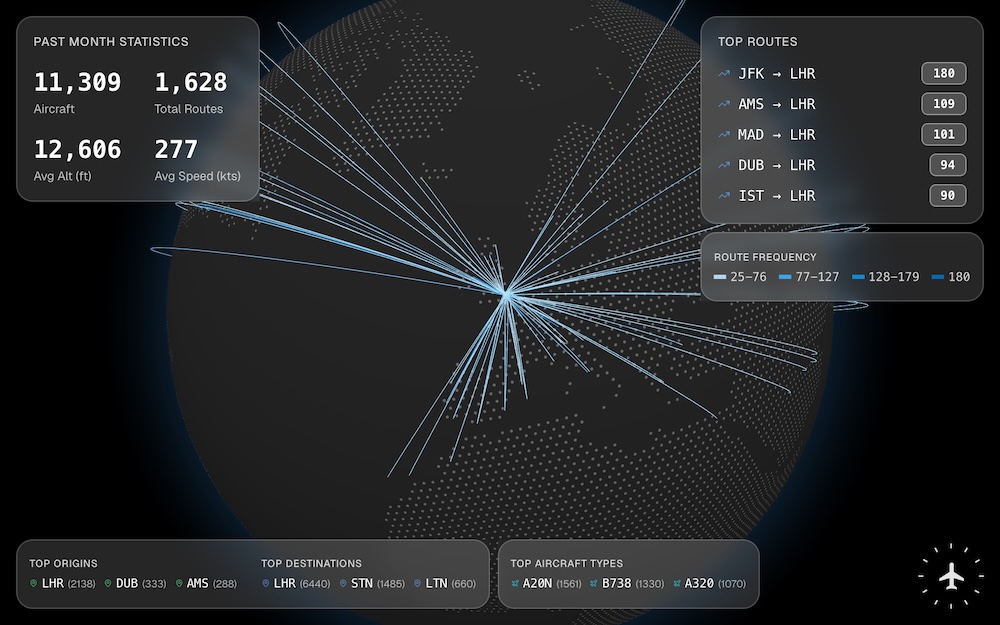Click the trend icon beside AMS → LHR

click(x=724, y=104)
